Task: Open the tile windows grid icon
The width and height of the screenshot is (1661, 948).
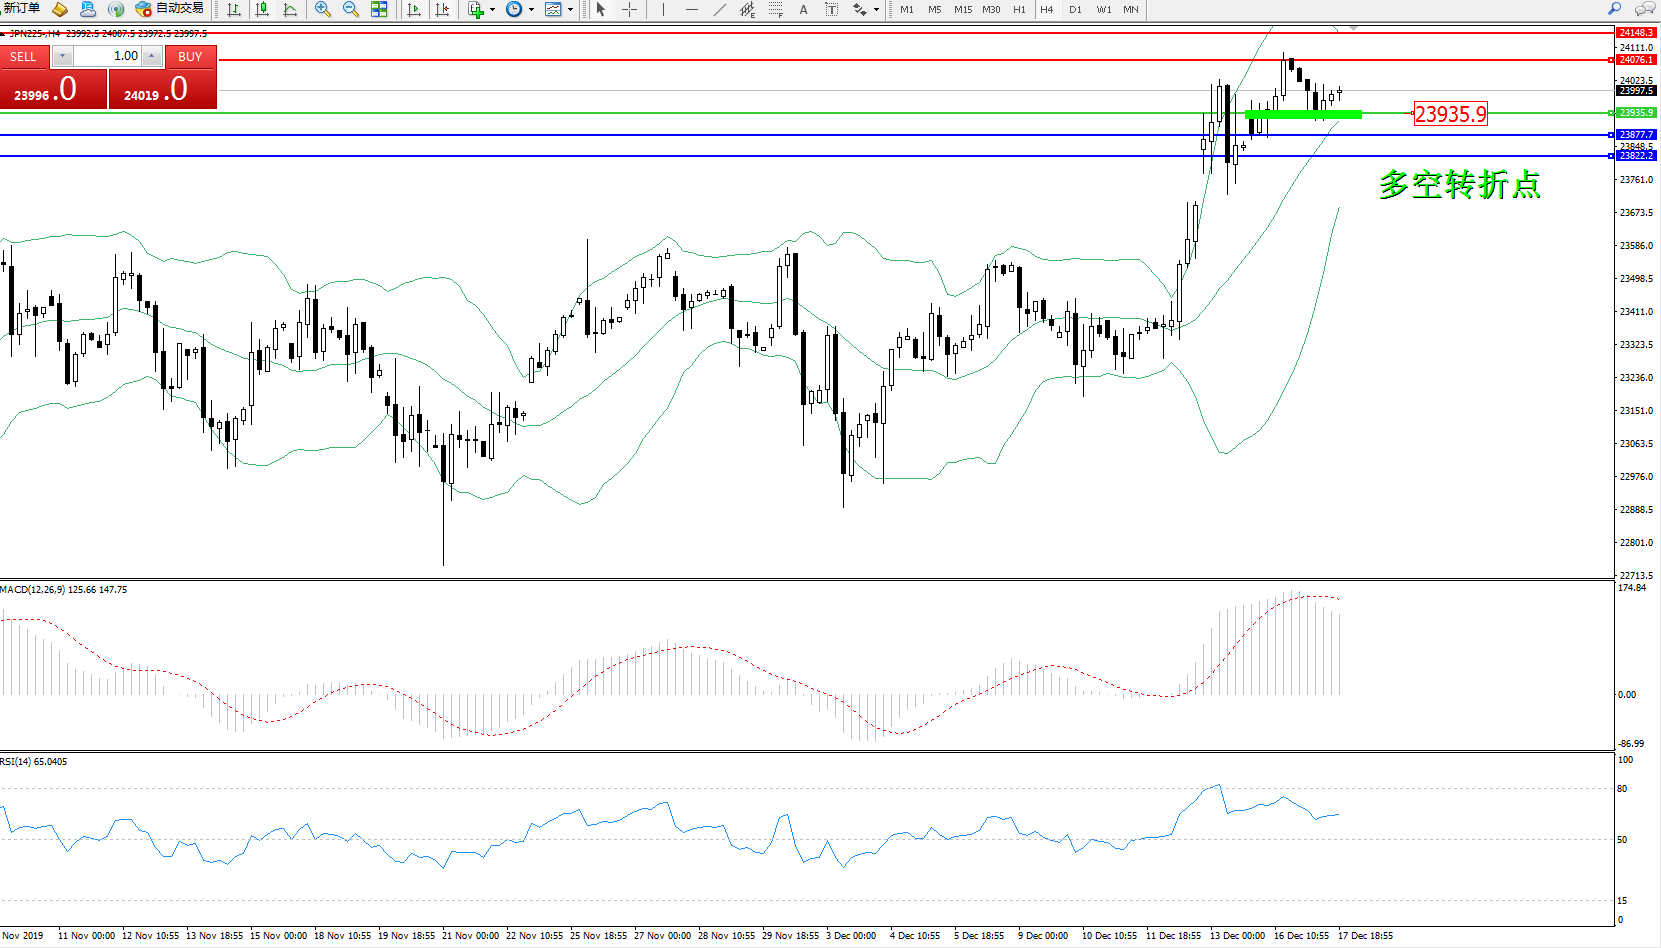Action: (x=379, y=9)
